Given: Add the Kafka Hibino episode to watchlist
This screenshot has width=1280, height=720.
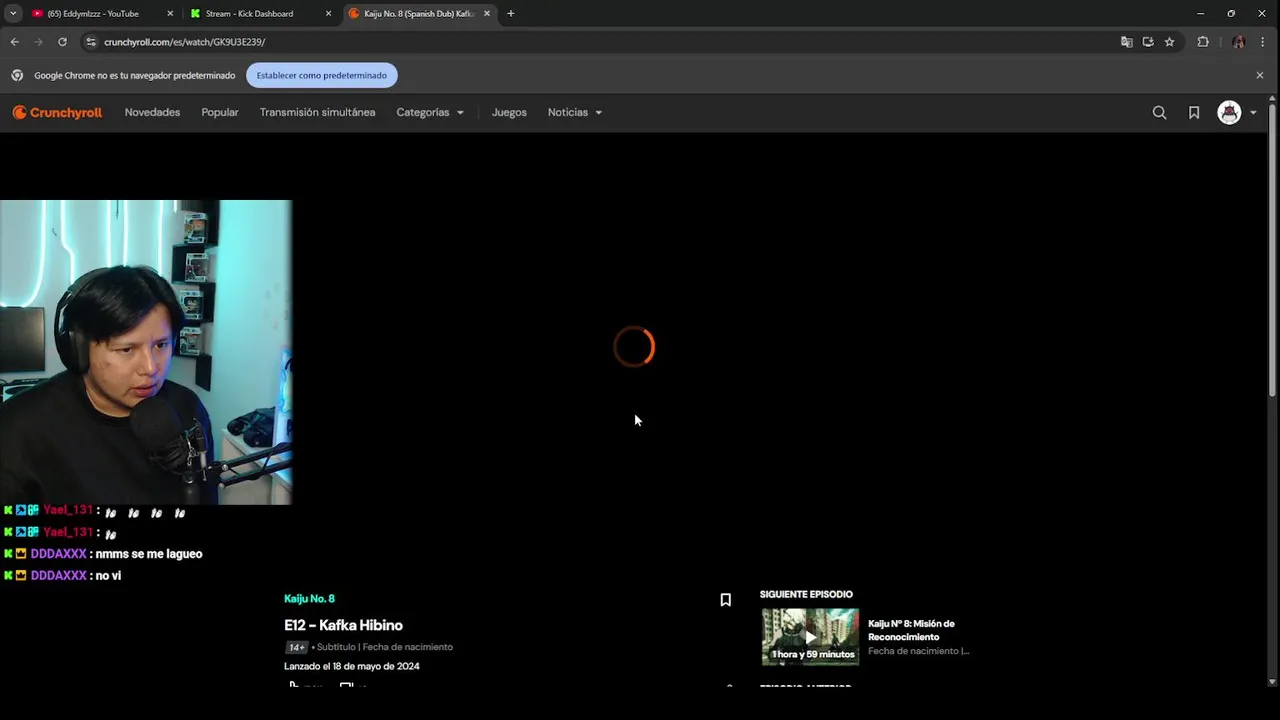Looking at the screenshot, I should click(x=726, y=600).
